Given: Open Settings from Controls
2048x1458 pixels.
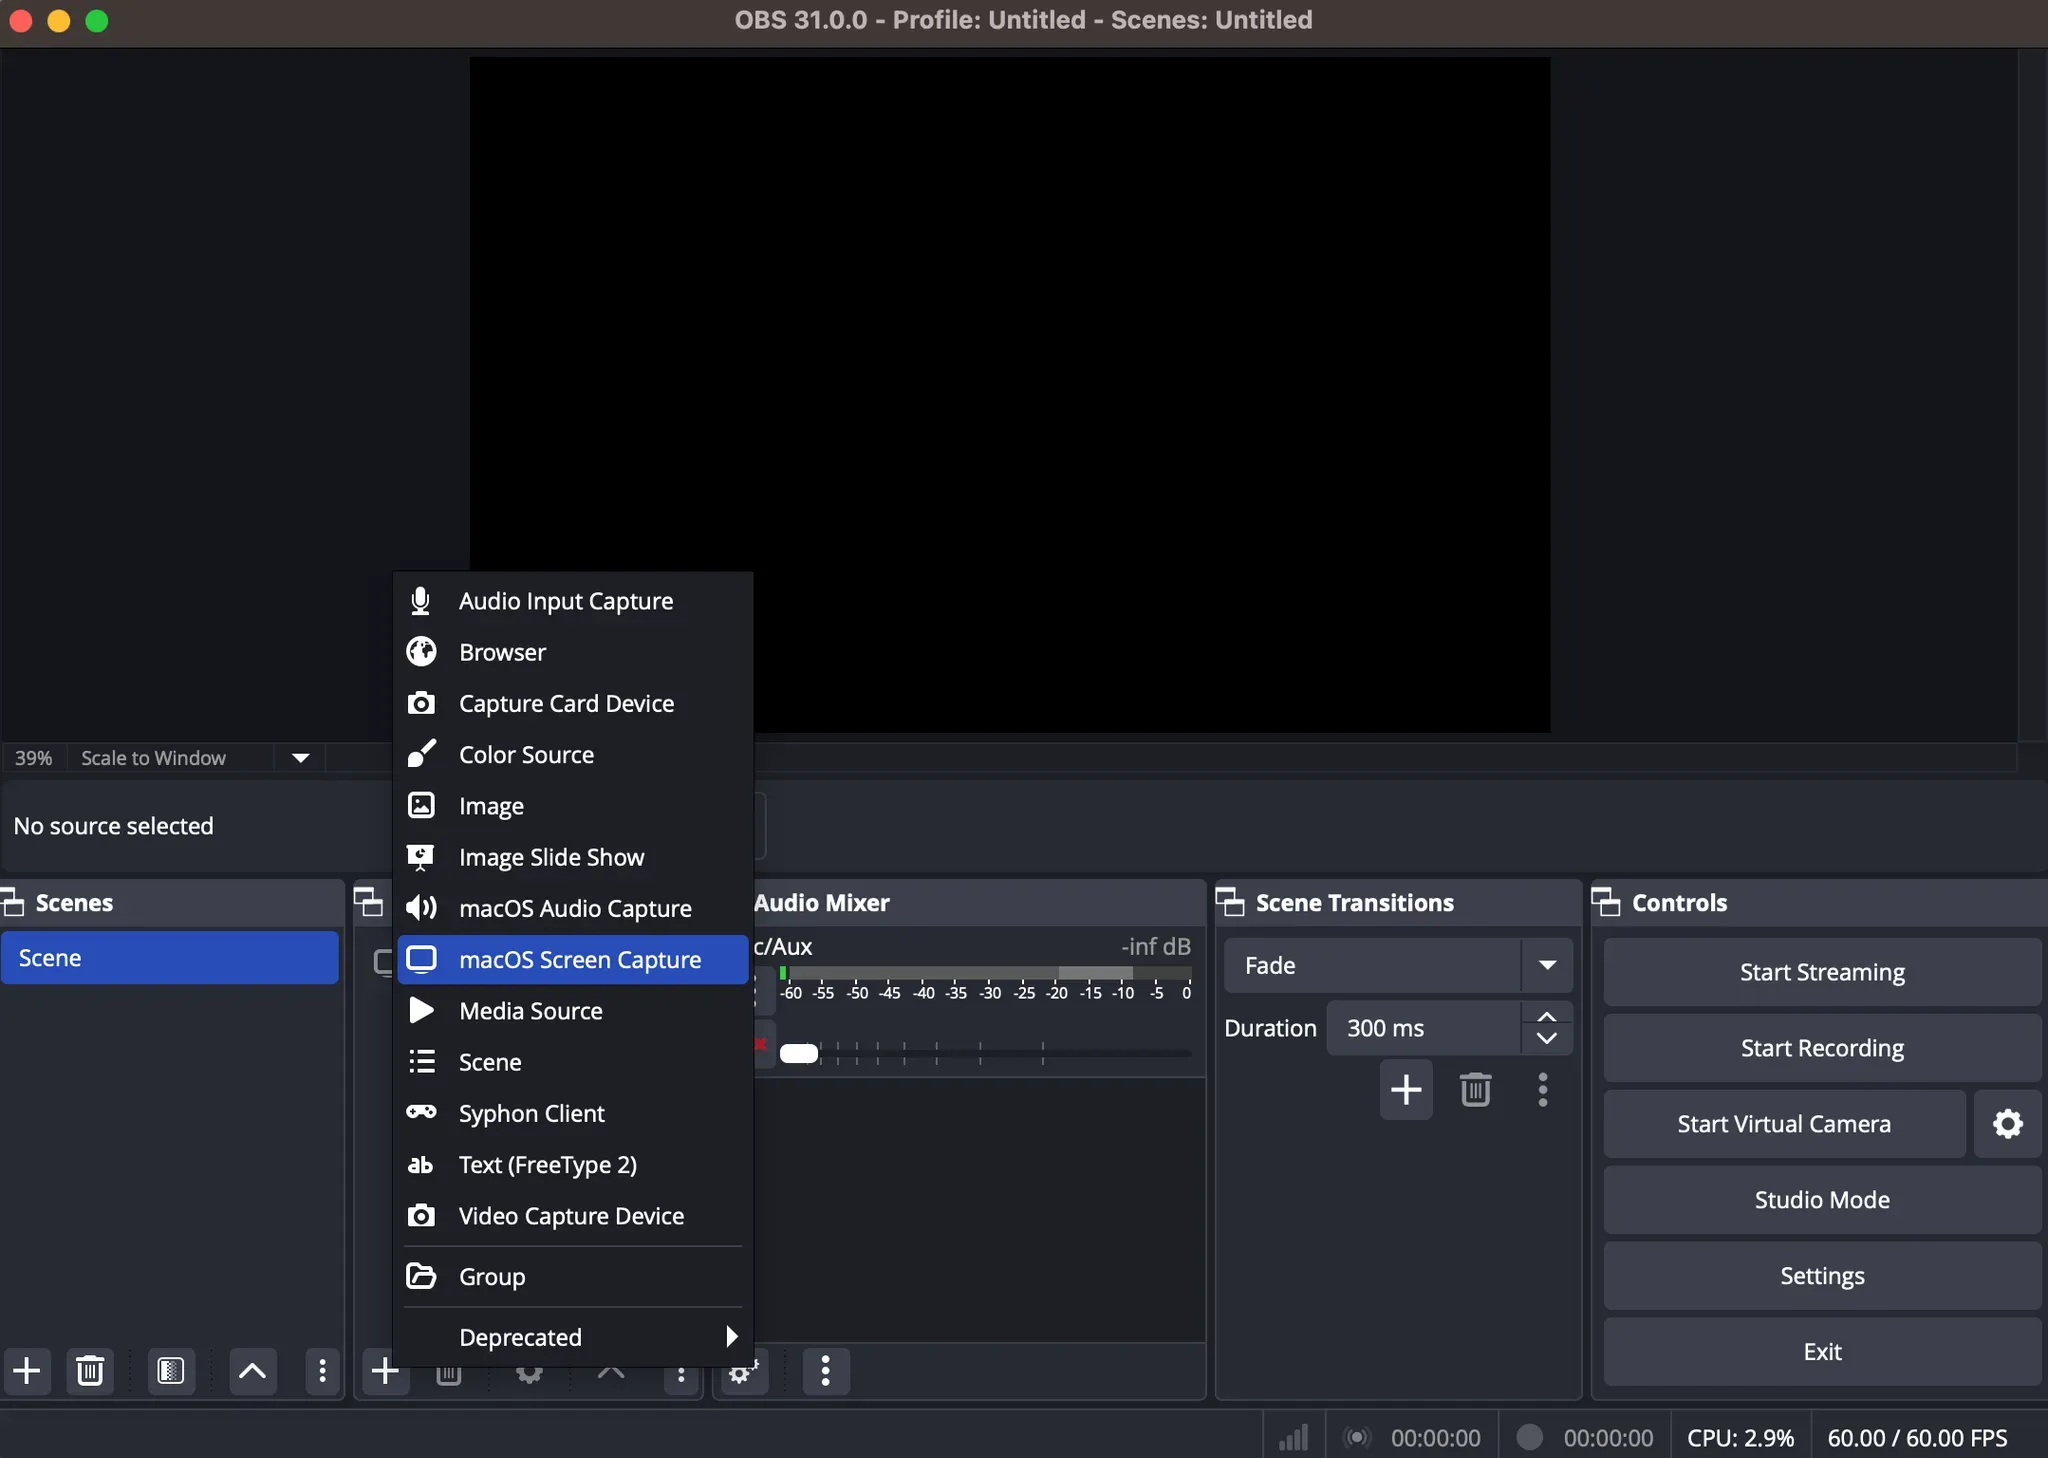Looking at the screenshot, I should 1822,1276.
